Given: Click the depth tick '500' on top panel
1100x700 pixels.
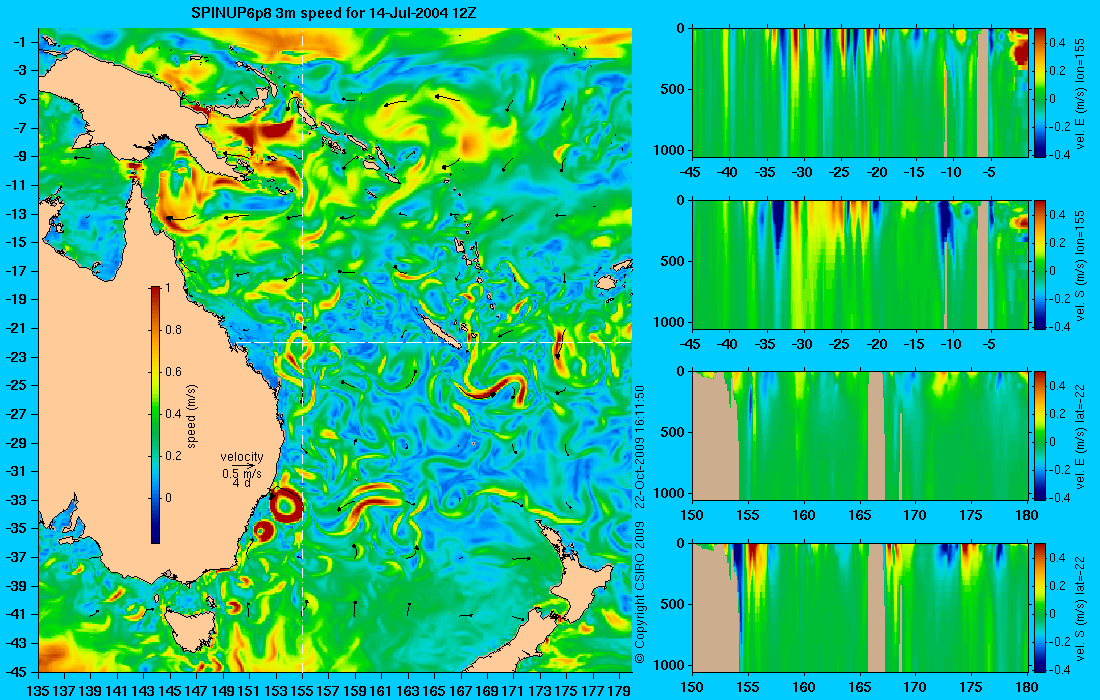Looking at the screenshot, I should point(673,90).
